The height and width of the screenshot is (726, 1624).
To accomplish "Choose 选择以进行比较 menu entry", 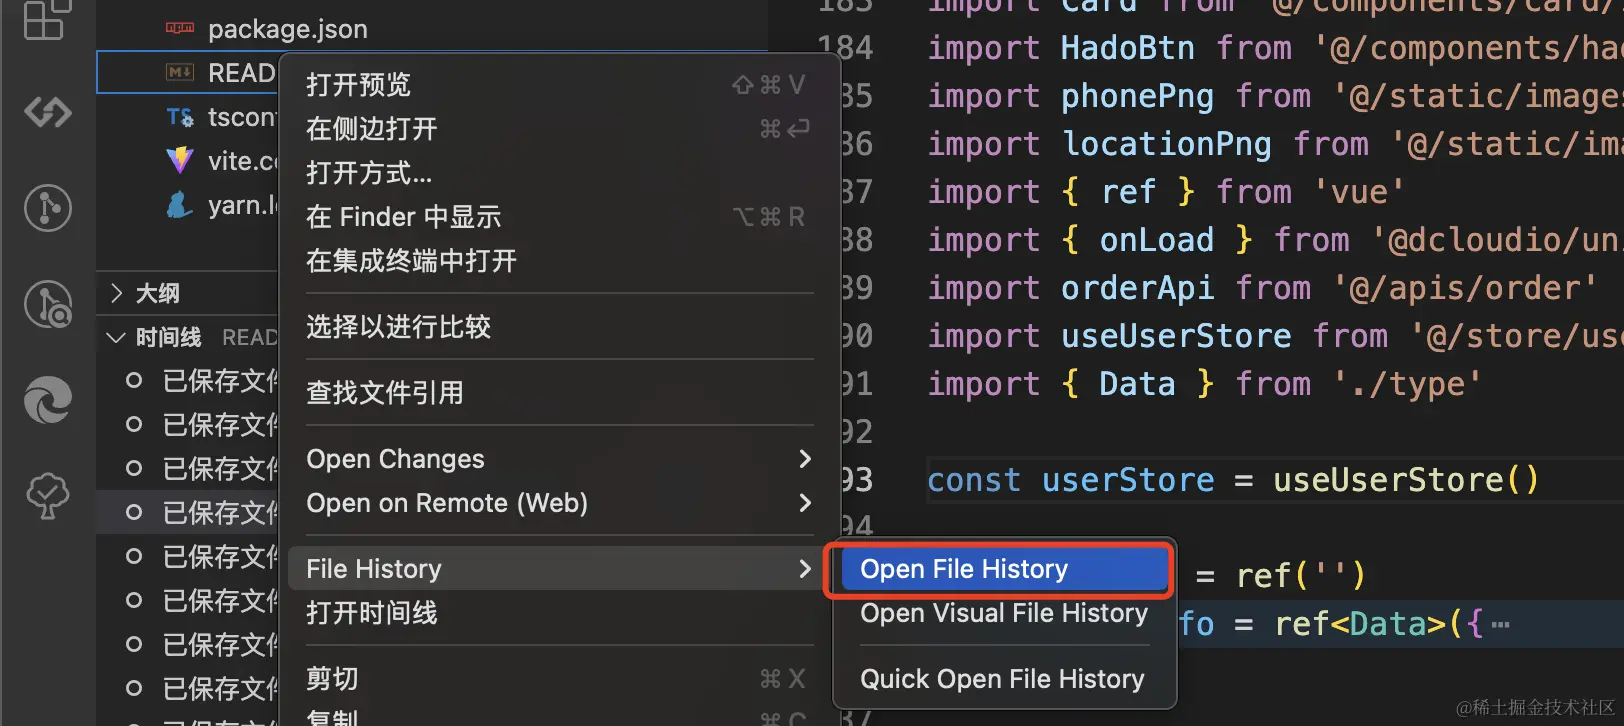I will point(559,327).
